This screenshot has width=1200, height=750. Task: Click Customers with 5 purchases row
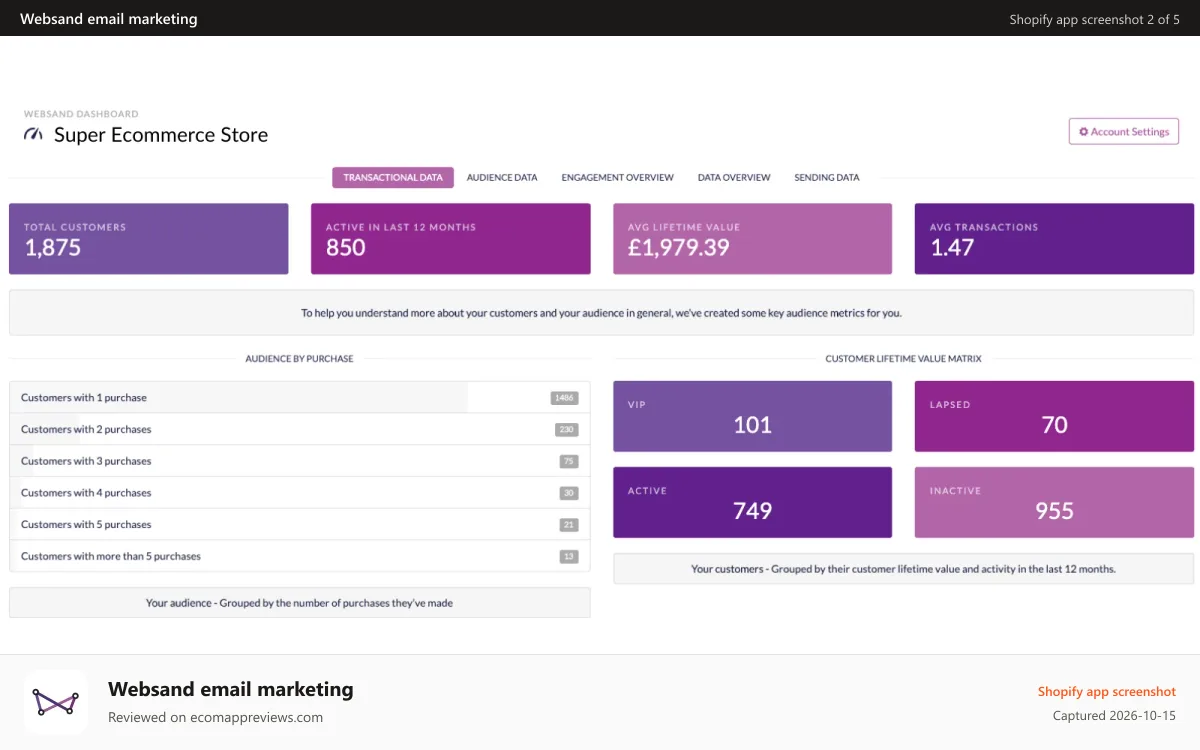coord(299,524)
